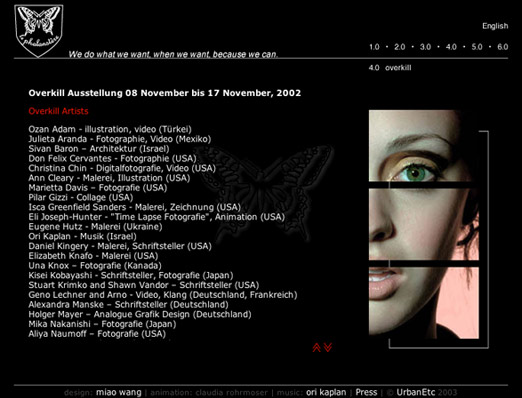Image resolution: width=522 pixels, height=398 pixels.
Task: Select the 4.0 overkill submenu item
Action: (390, 68)
